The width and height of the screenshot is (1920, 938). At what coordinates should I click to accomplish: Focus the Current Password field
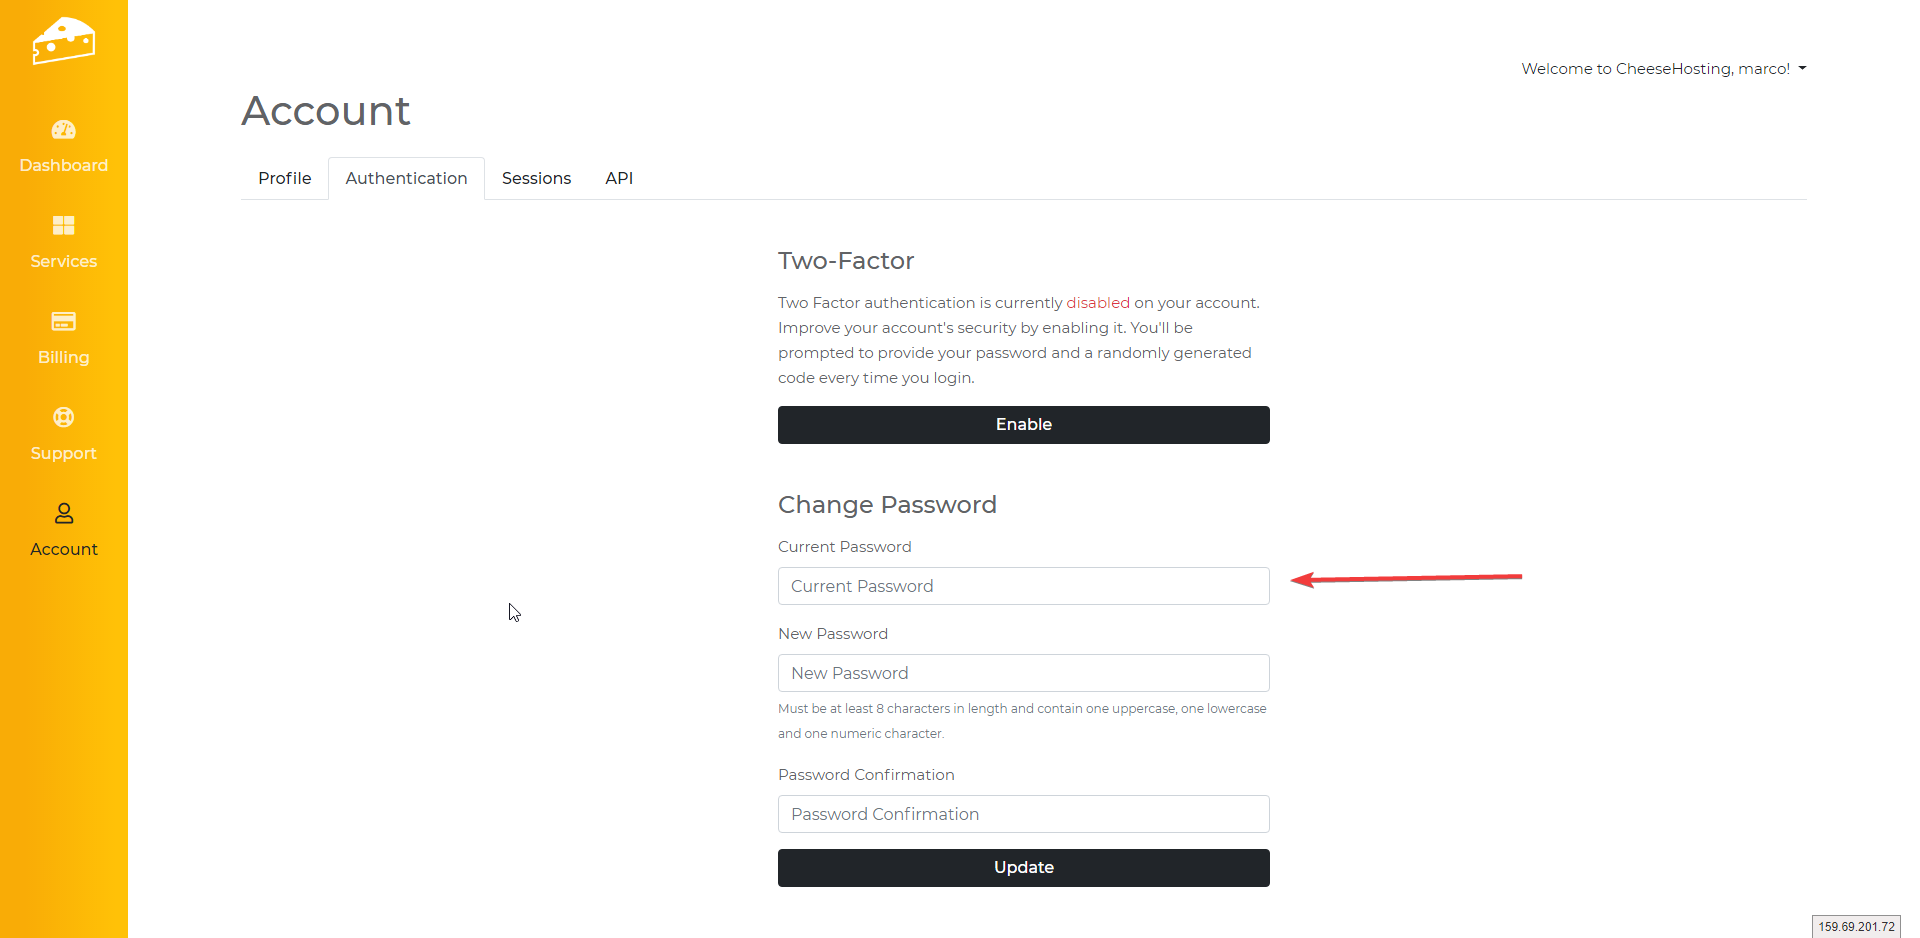(x=1023, y=586)
